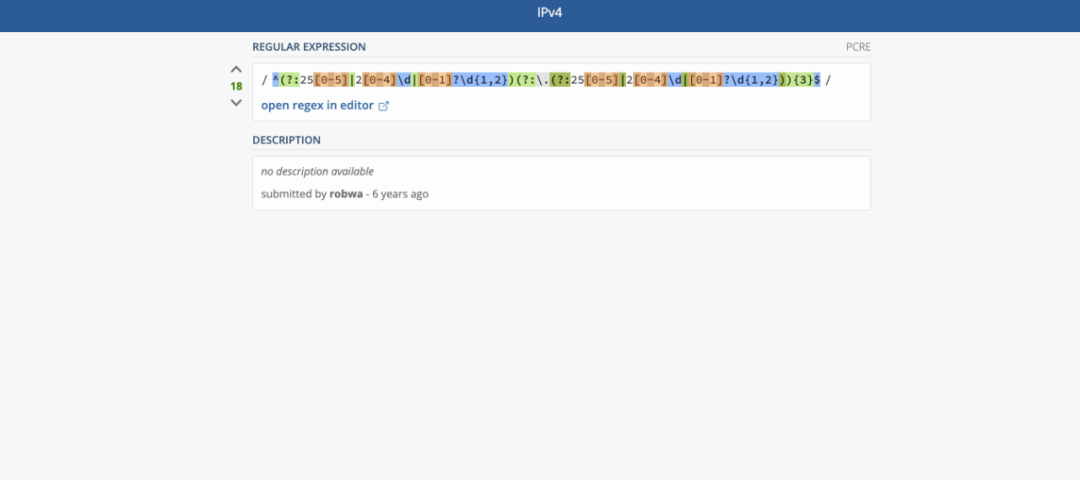Open the author profile robwa
The image size is (1080, 480).
(346, 194)
